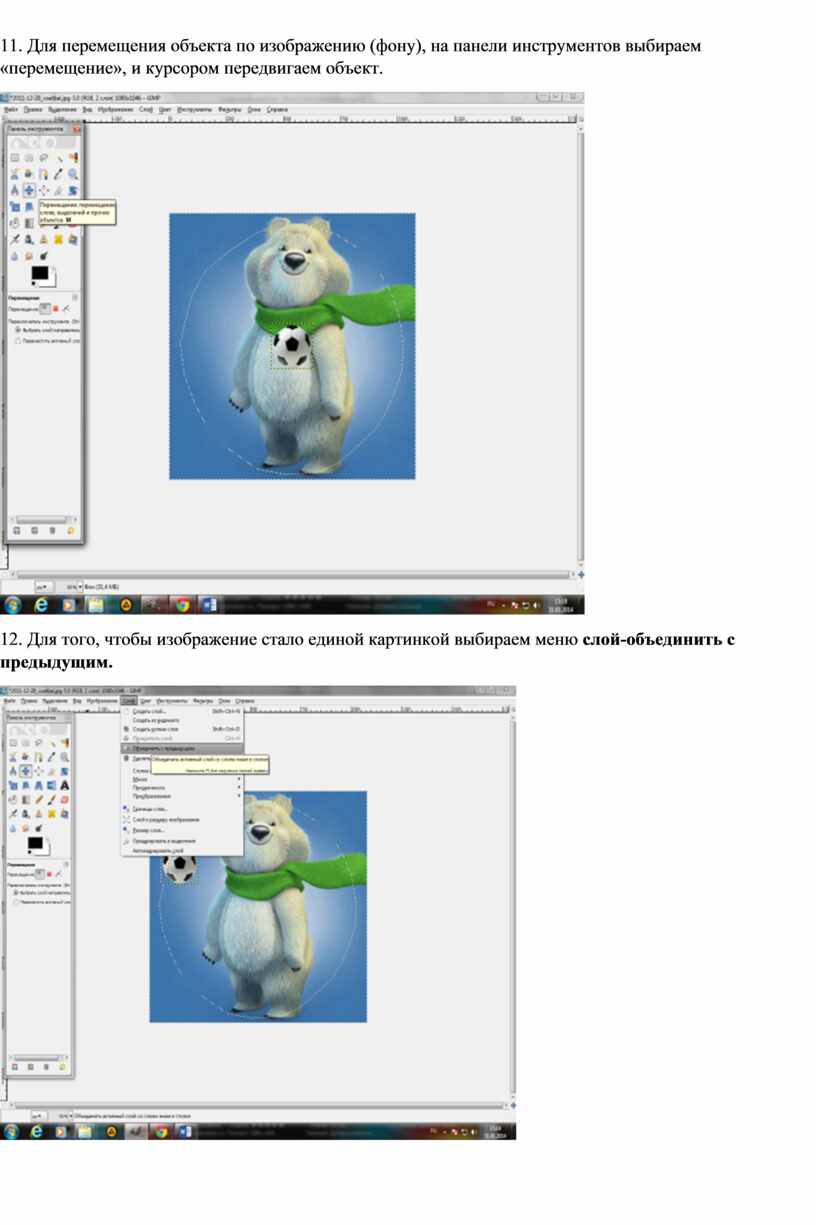Viewport: 816px width, 1225px height.
Task: Choose Blend gradient tool in step 12 toolbox
Action: [x=26, y=800]
